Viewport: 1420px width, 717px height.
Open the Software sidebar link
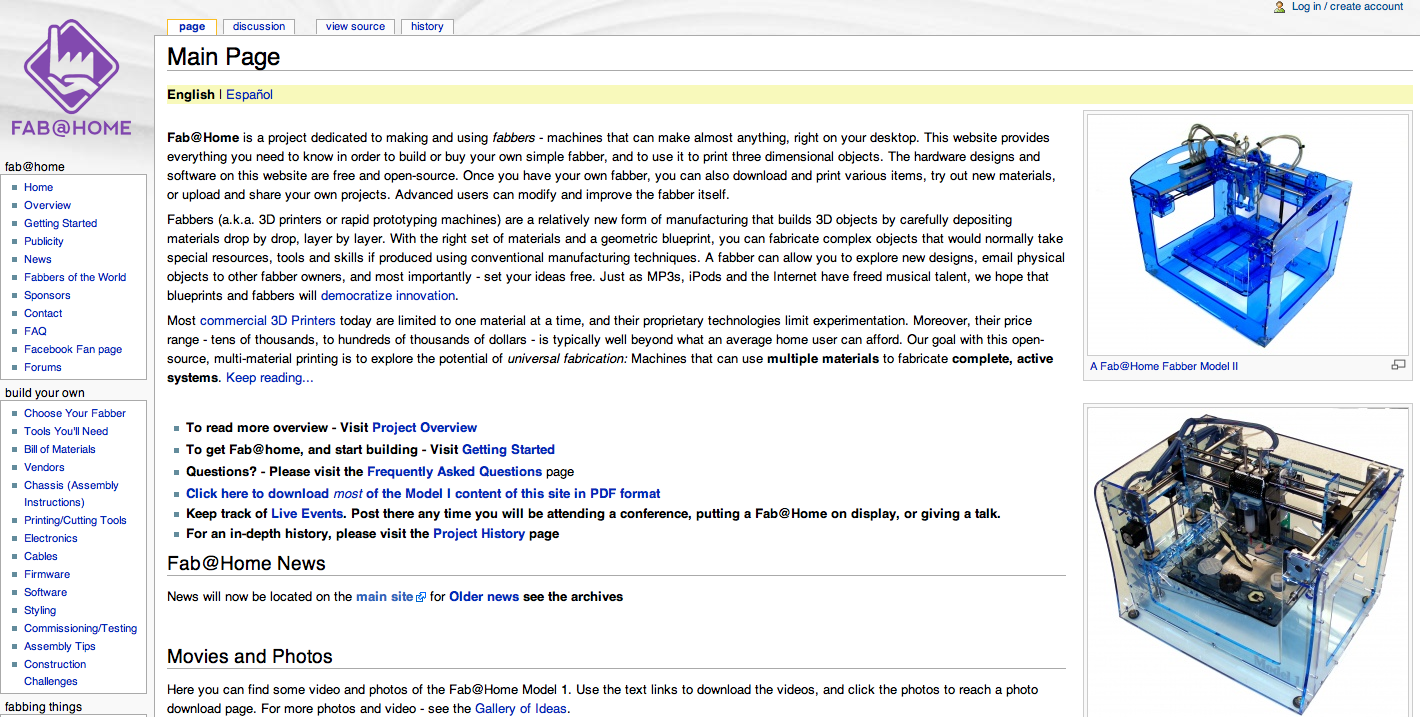point(46,592)
